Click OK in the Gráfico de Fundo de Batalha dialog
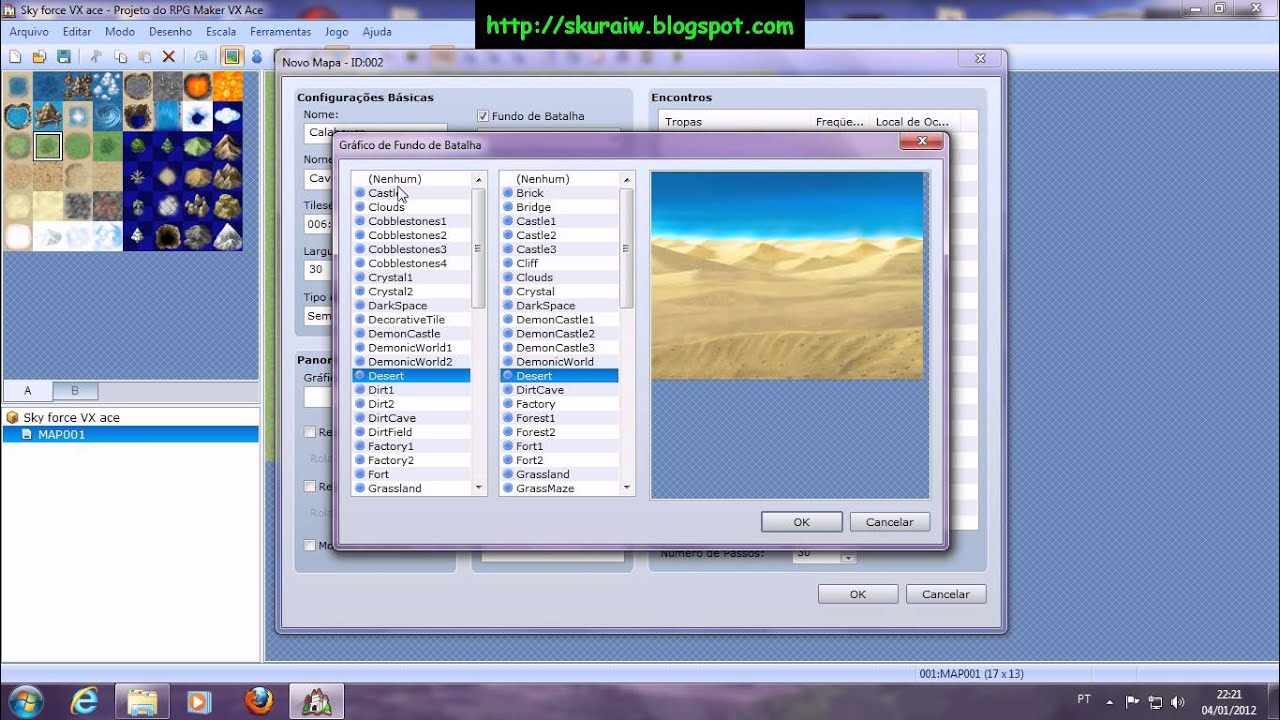 [801, 522]
